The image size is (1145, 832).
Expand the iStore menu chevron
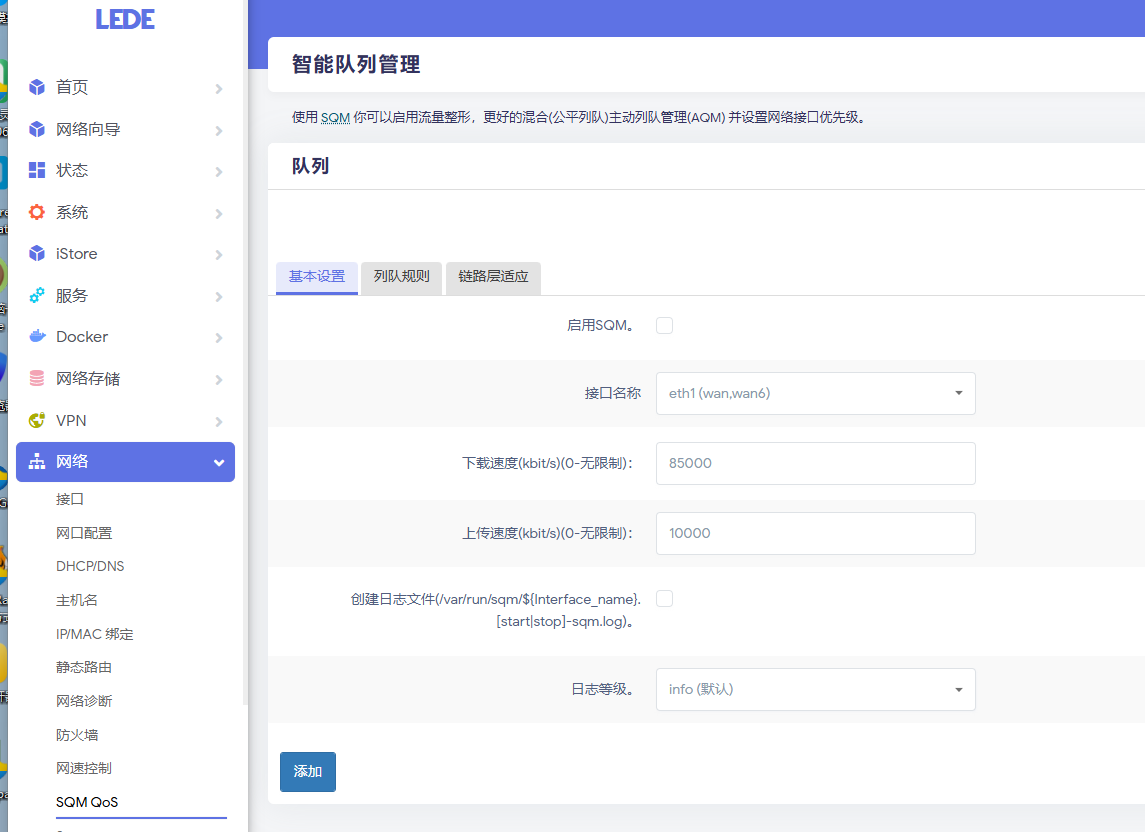point(219,254)
